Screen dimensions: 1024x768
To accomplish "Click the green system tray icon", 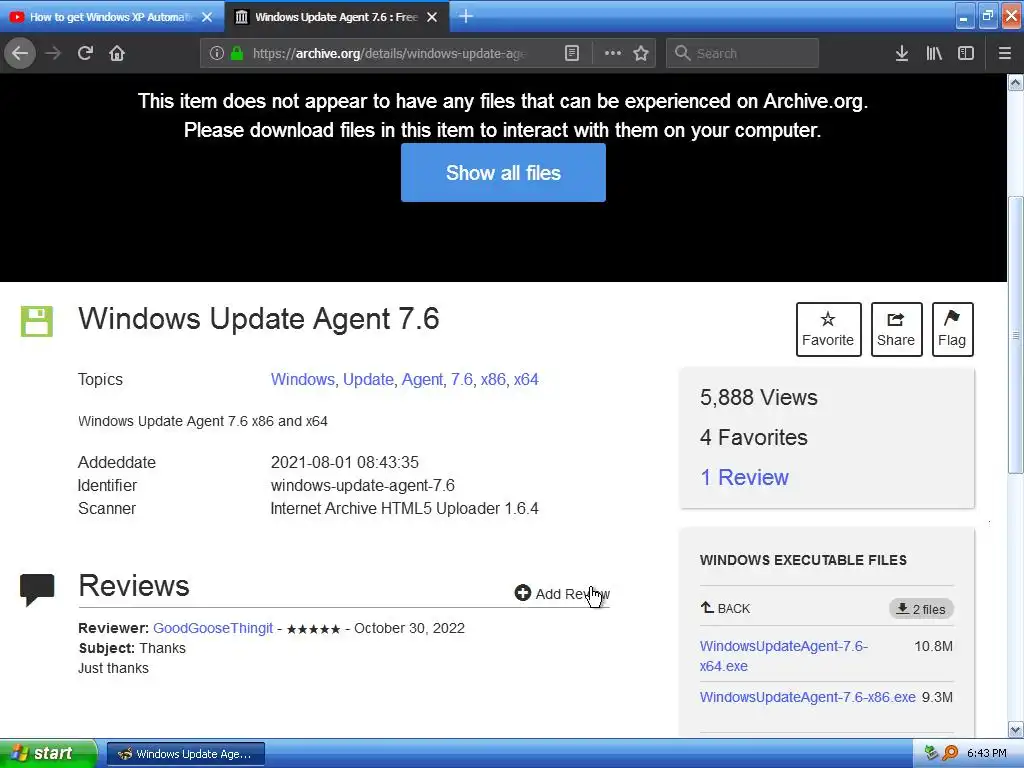I will click(x=932, y=754).
